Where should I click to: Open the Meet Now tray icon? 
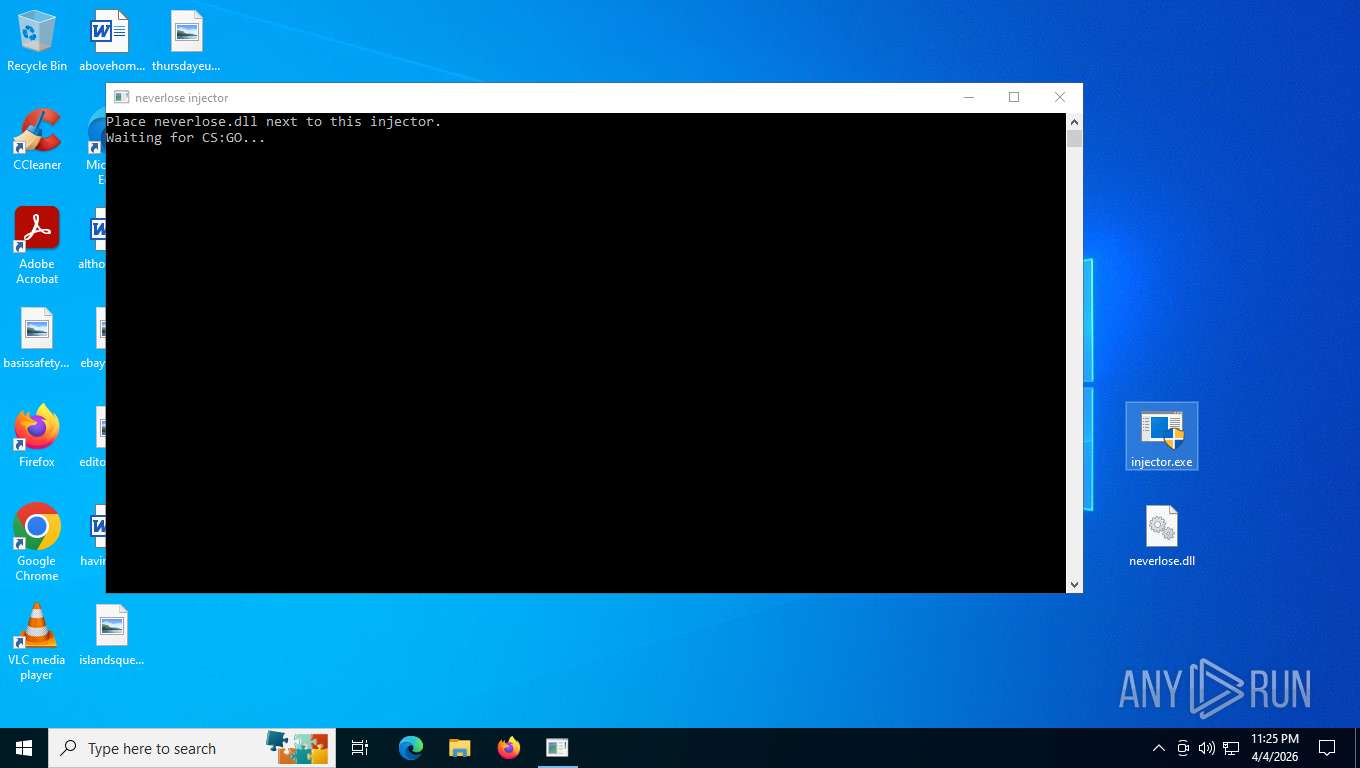click(1183, 748)
